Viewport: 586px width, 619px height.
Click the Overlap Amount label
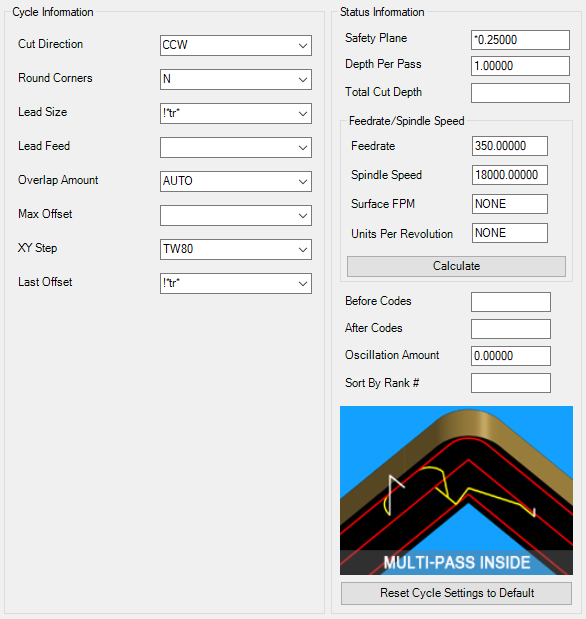click(x=58, y=180)
